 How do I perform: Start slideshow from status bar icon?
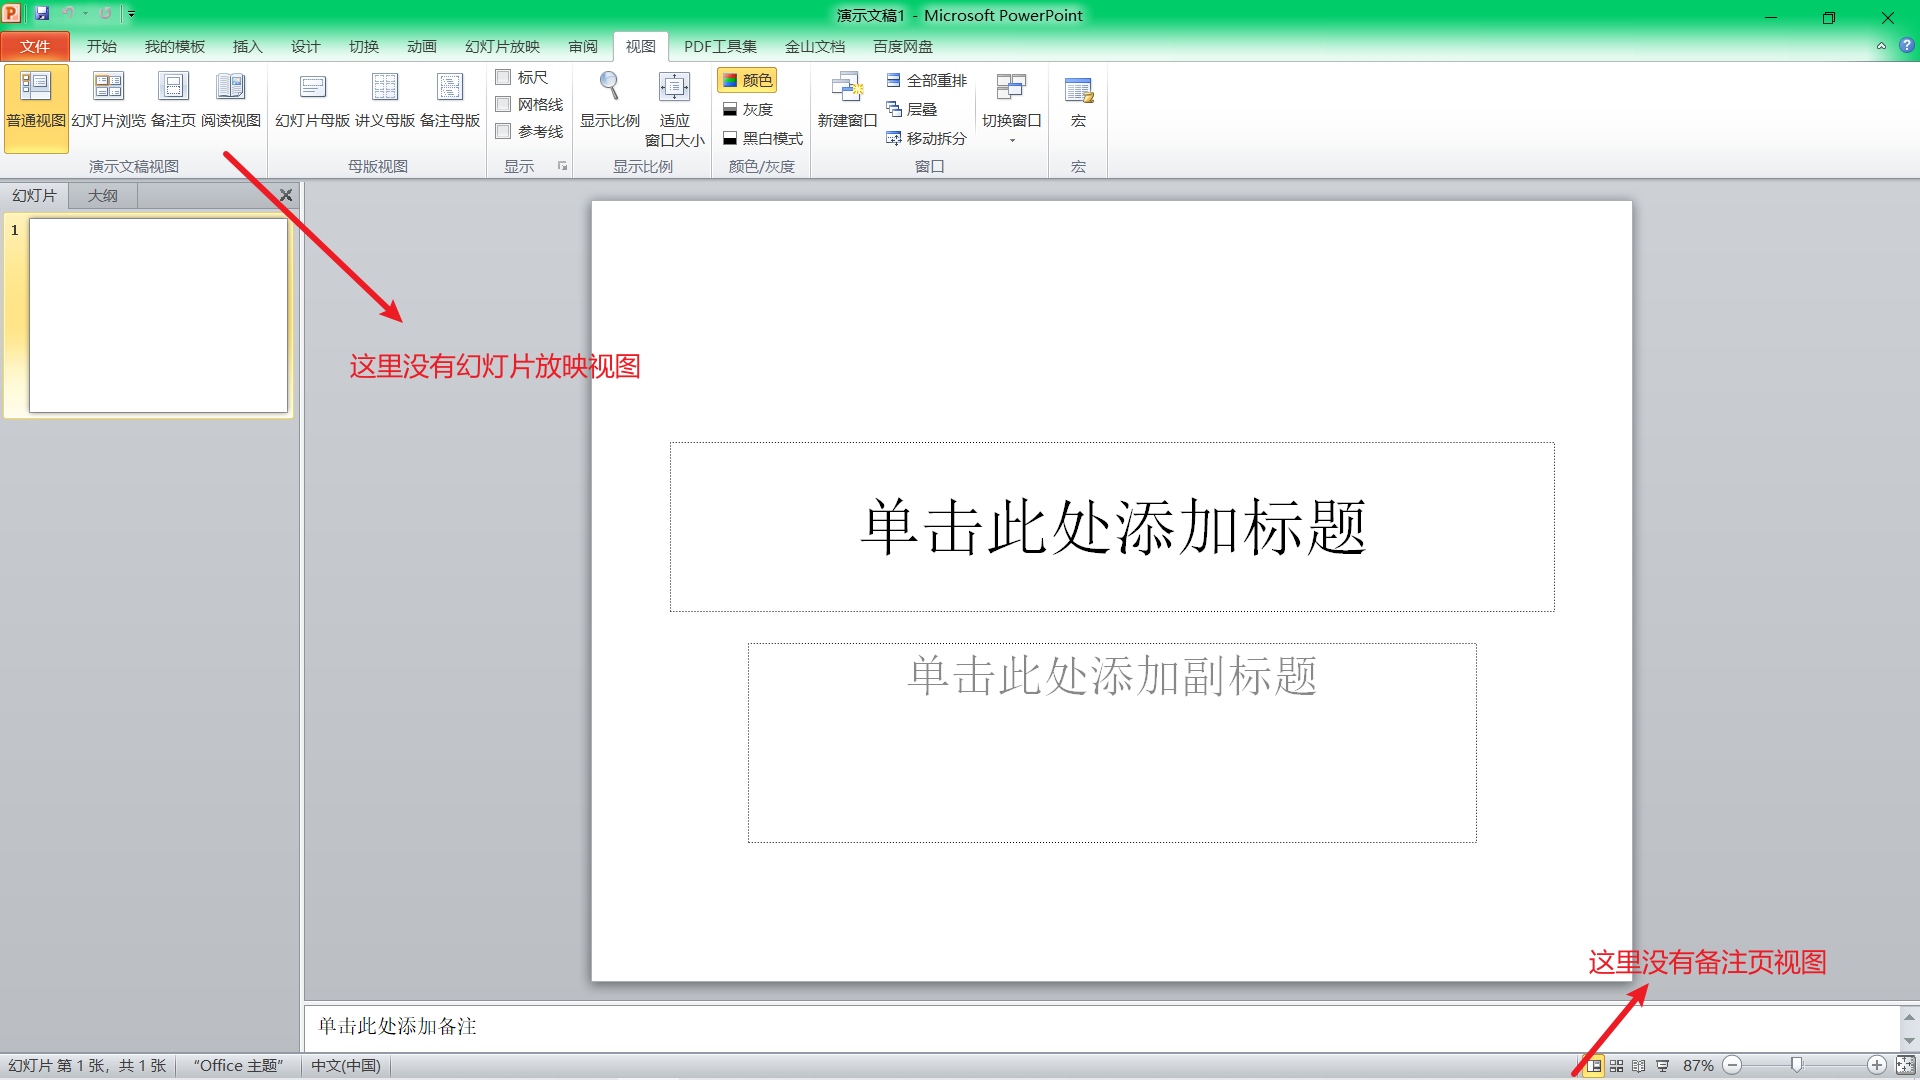1663,1066
